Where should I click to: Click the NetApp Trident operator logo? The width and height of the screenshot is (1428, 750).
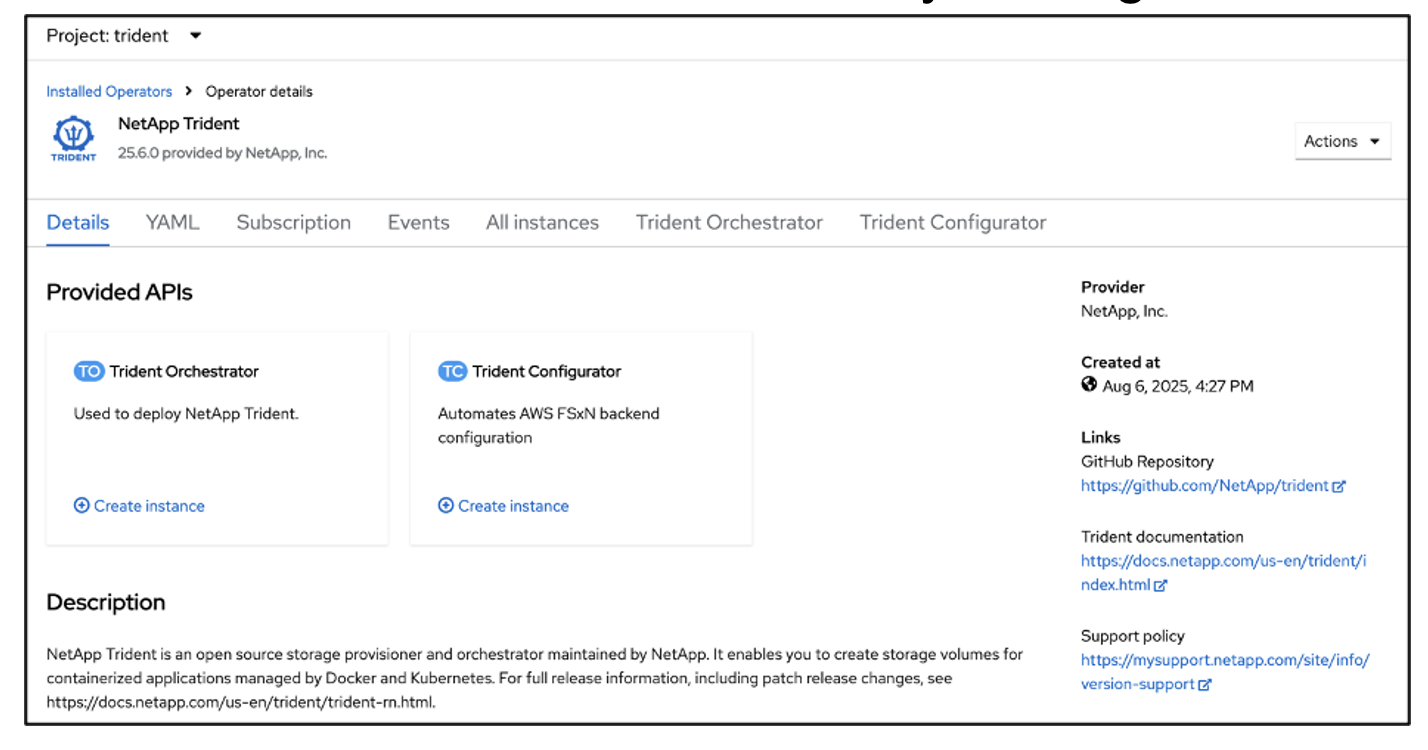[x=73, y=137]
